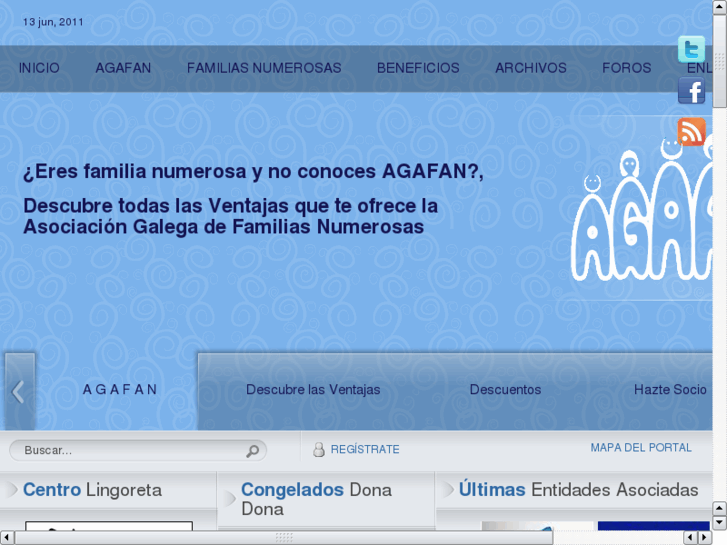Click horizontal scrollbar left arrow at far left
Image resolution: width=727 pixels, height=545 pixels.
click(6, 538)
